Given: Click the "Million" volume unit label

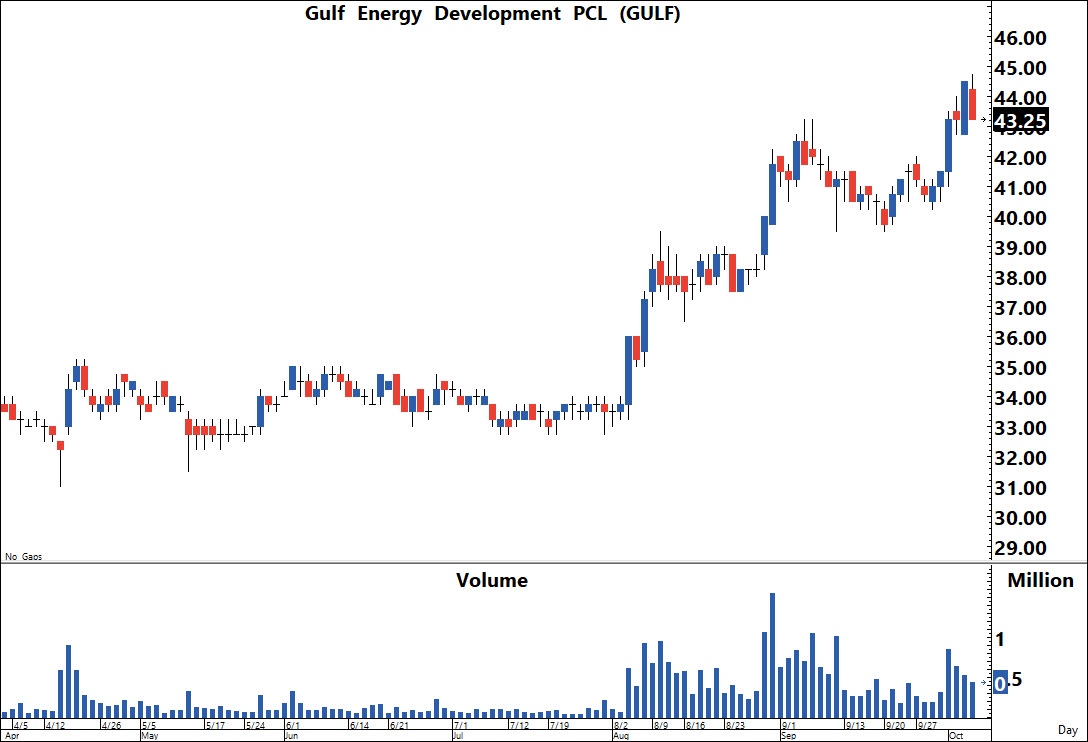Looking at the screenshot, I should point(1040,580).
